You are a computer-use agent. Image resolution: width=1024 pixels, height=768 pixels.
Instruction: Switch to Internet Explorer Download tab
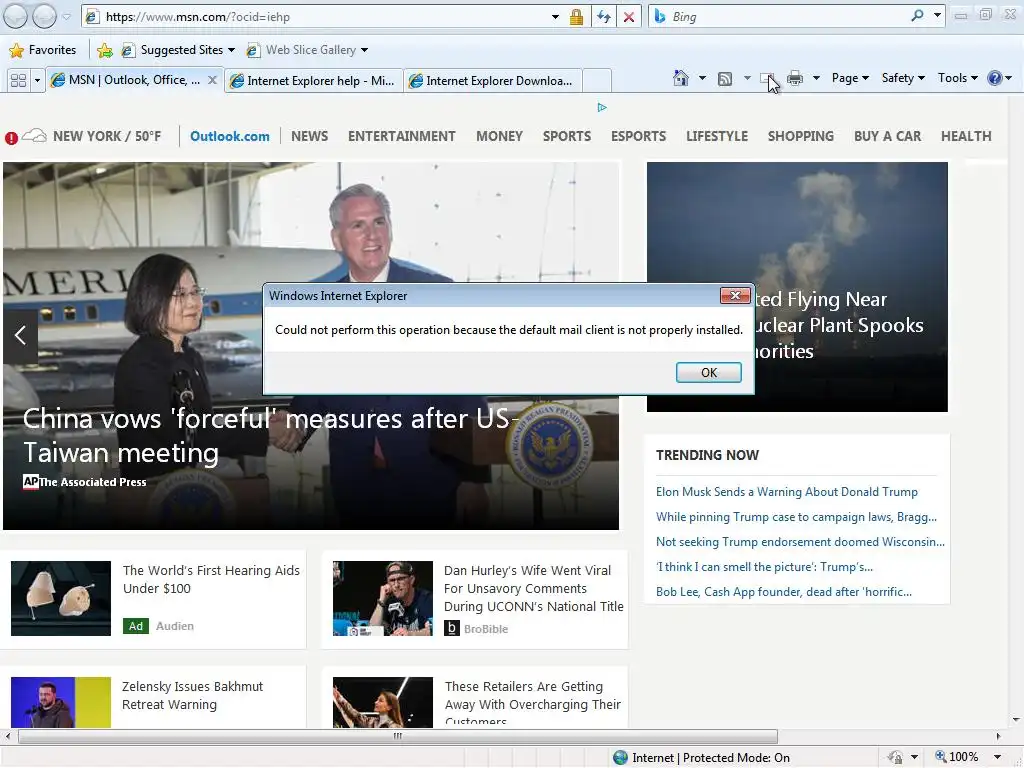pos(492,81)
